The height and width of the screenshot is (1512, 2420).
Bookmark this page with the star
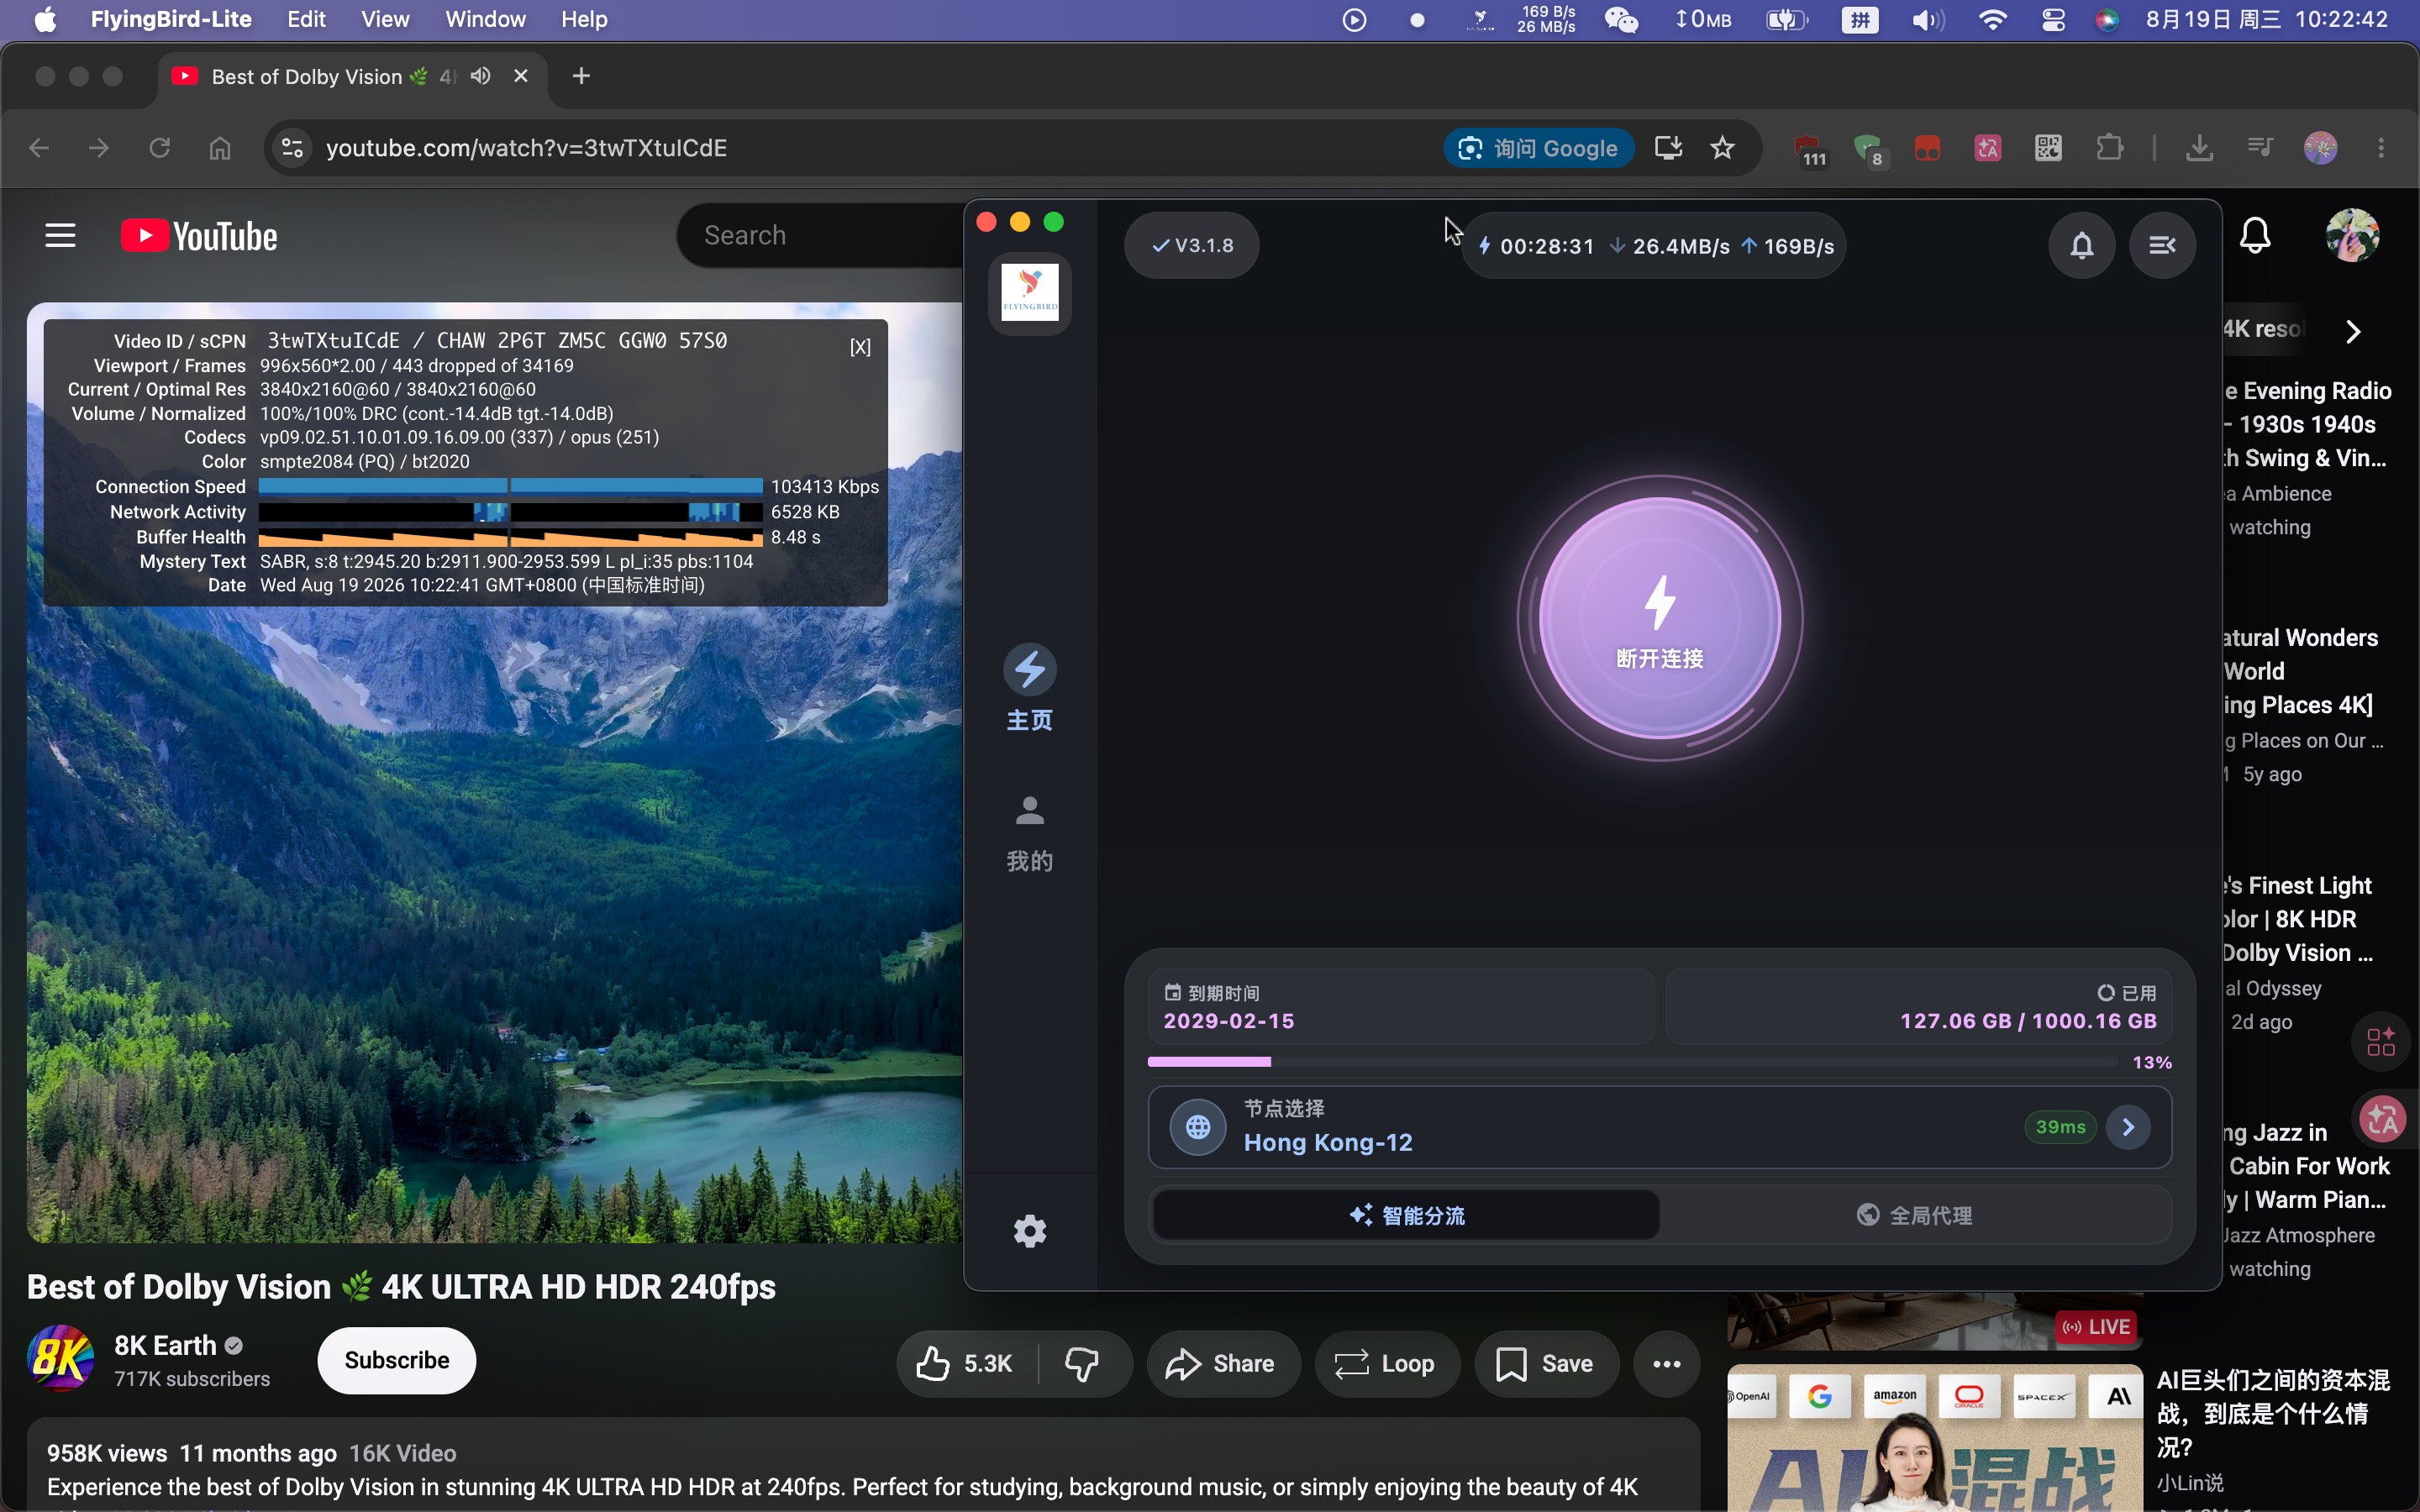click(x=1722, y=148)
